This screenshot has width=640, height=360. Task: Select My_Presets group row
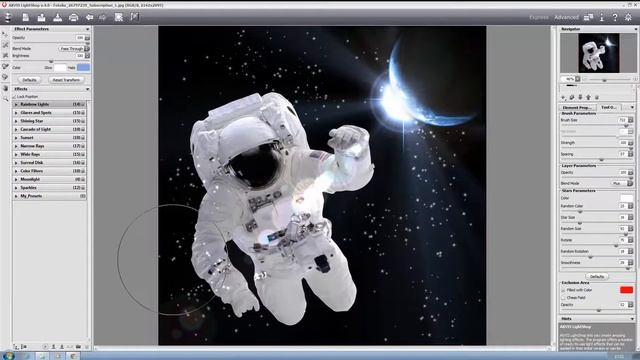49,196
